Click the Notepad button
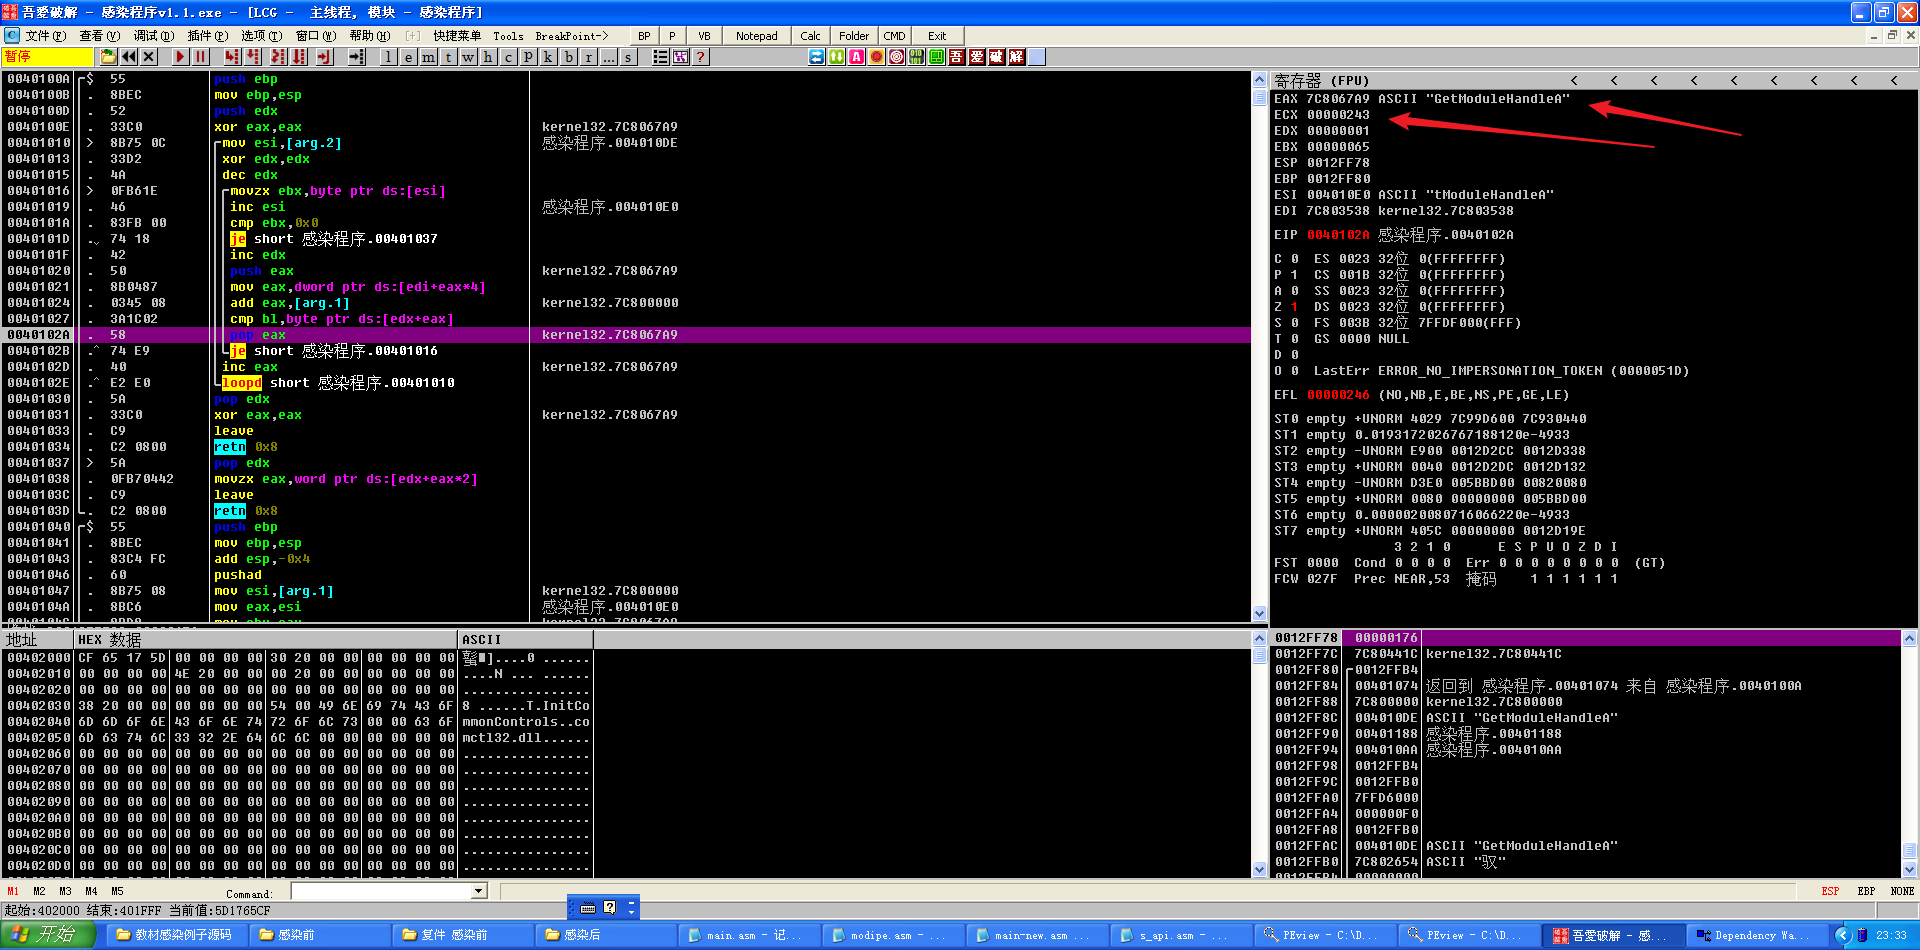The width and height of the screenshot is (1920, 950). coord(757,36)
